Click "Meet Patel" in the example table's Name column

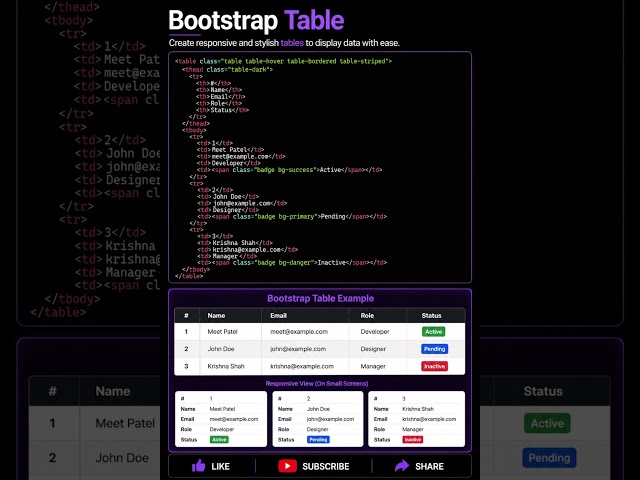pyautogui.click(x=222, y=331)
